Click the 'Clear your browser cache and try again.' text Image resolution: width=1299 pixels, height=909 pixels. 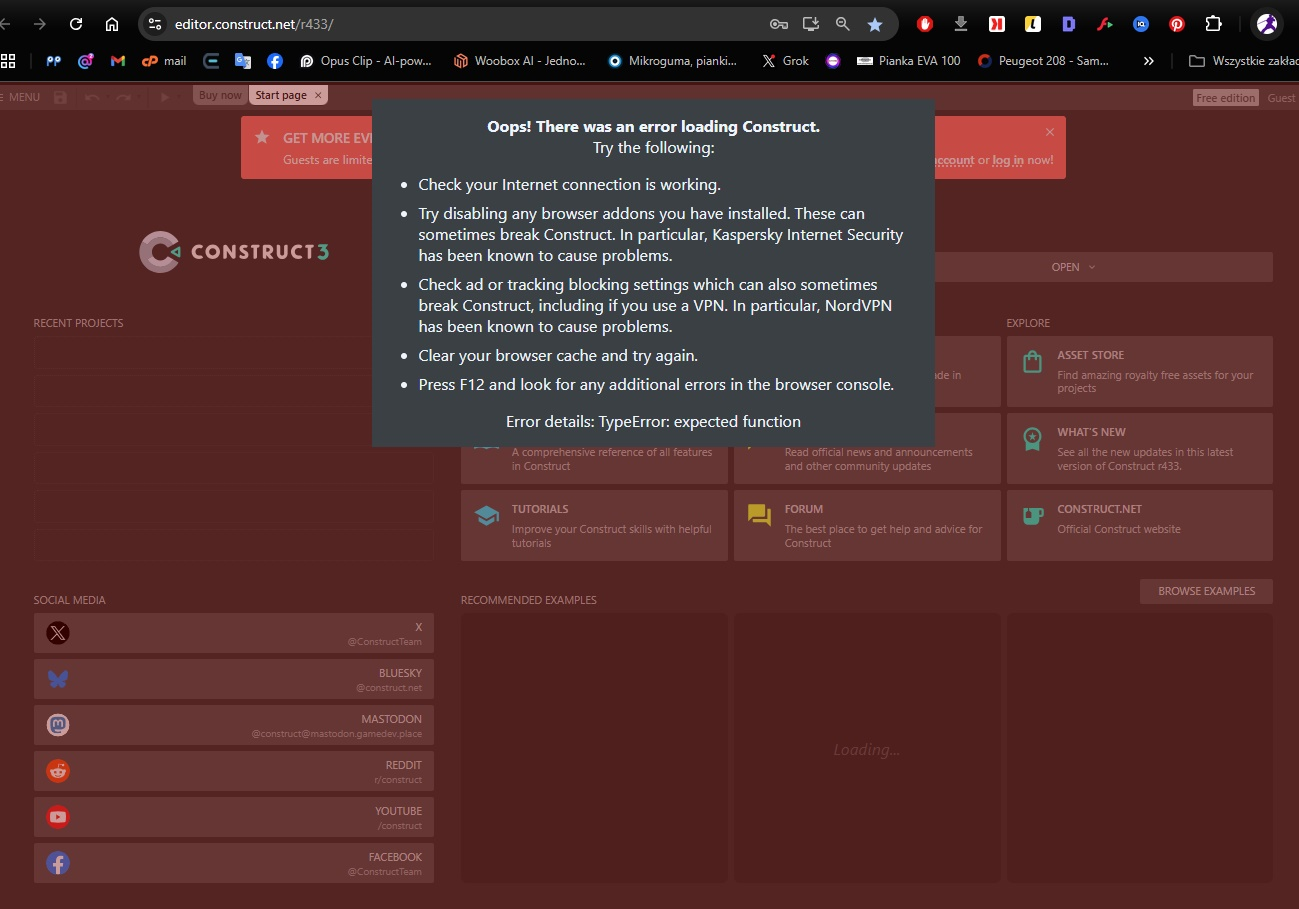click(558, 356)
